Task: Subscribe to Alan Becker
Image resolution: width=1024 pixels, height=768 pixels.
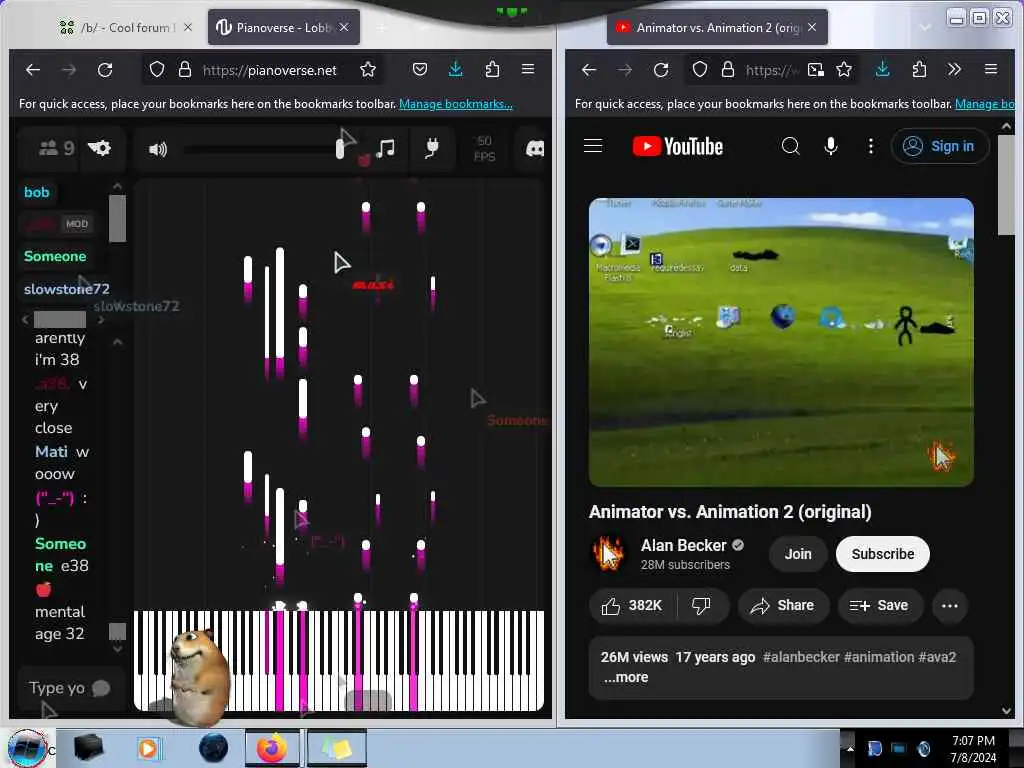Action: click(x=882, y=554)
